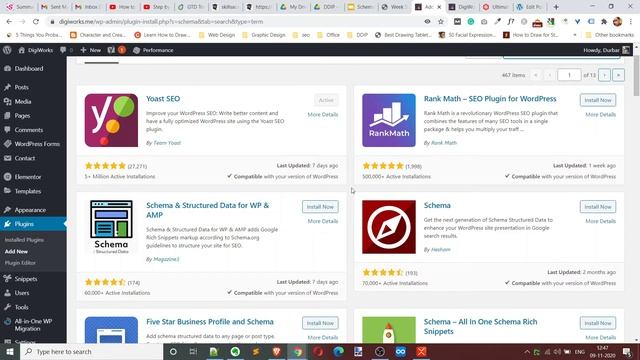Image resolution: width=640 pixels, height=360 pixels.
Task: Bookmark this page with the star icon
Action: coord(441,22)
